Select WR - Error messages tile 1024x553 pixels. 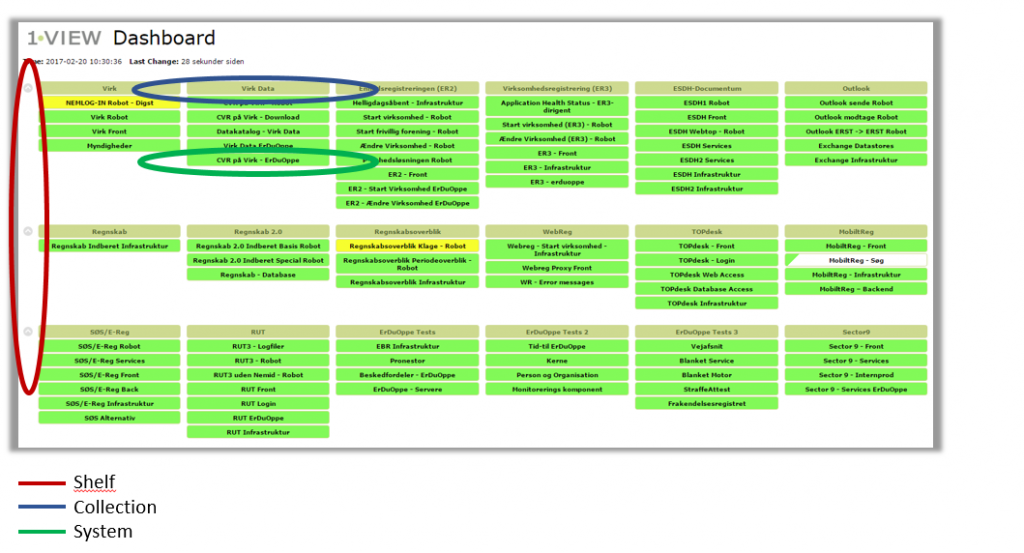557,282
